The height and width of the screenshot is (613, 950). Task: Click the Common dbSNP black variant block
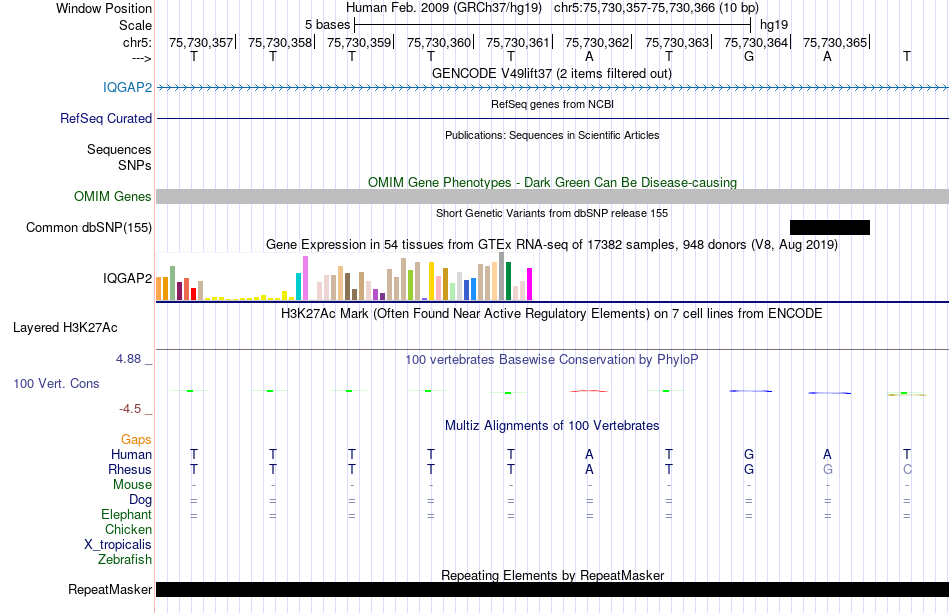click(829, 227)
